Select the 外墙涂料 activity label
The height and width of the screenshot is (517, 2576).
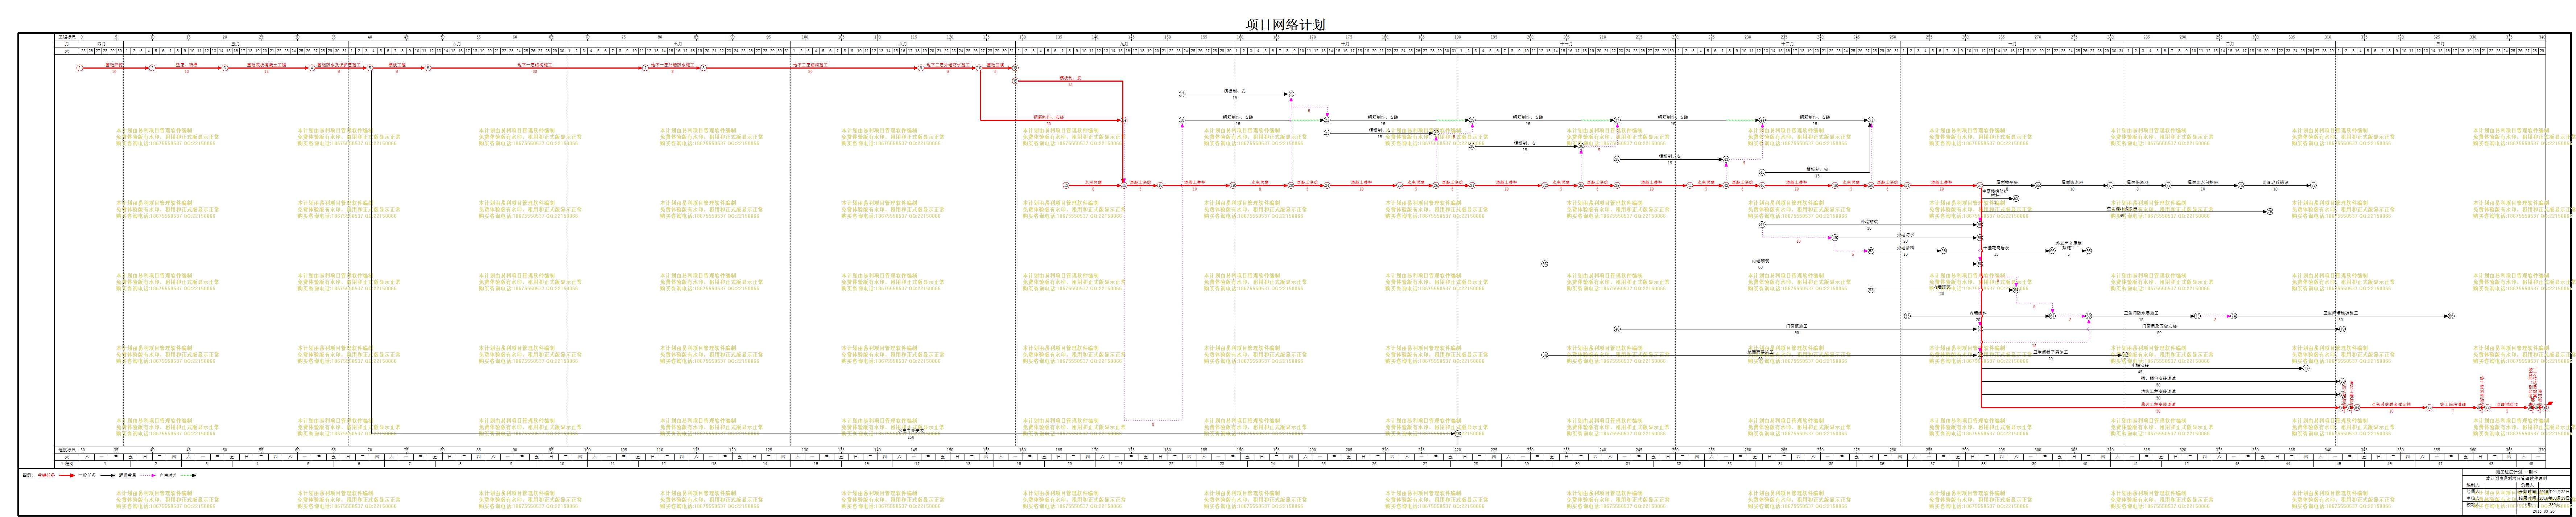click(1906, 248)
